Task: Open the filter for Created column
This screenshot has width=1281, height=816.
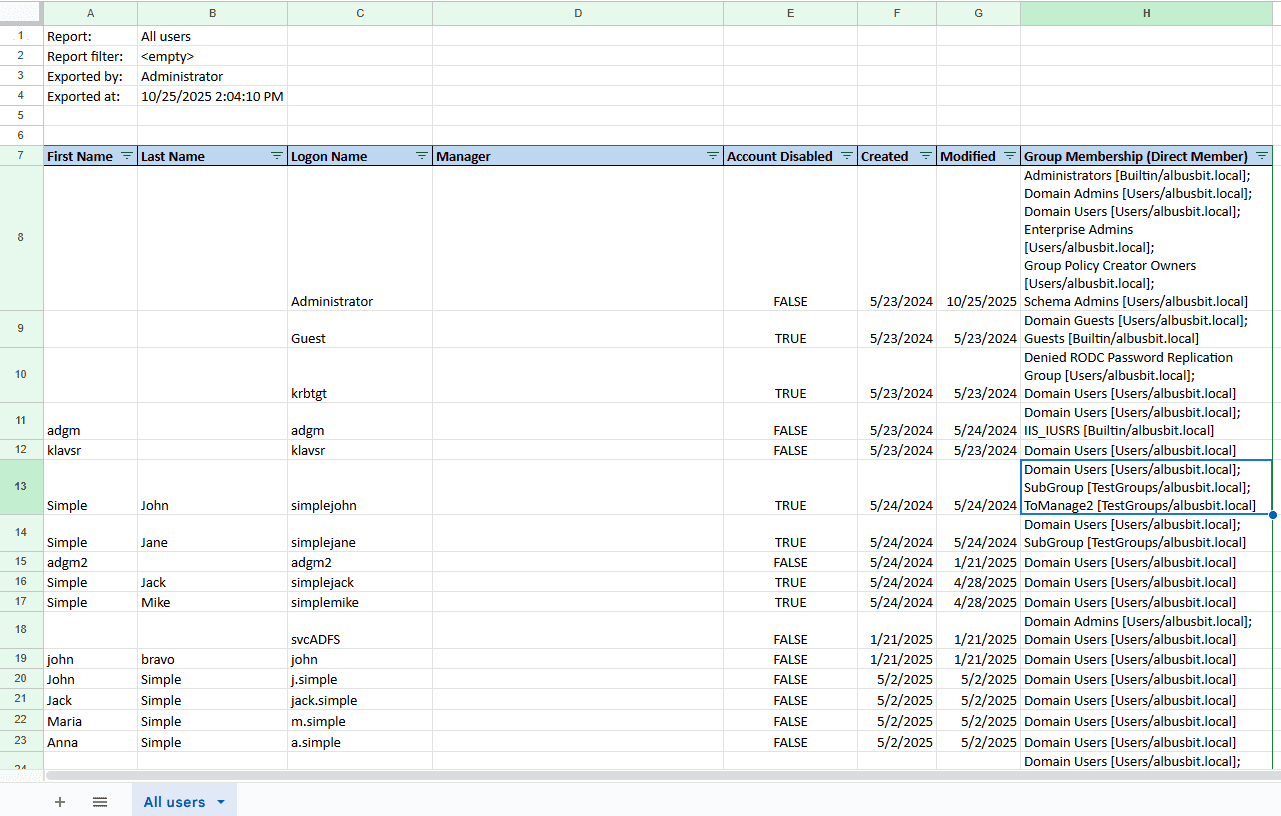Action: 925,156
